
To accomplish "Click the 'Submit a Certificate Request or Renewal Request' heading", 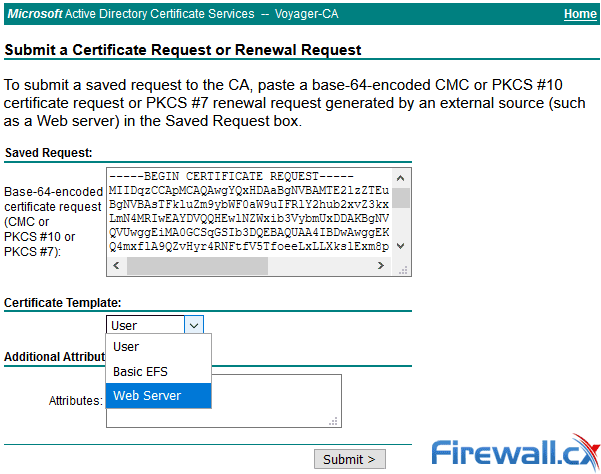I will (183, 50).
